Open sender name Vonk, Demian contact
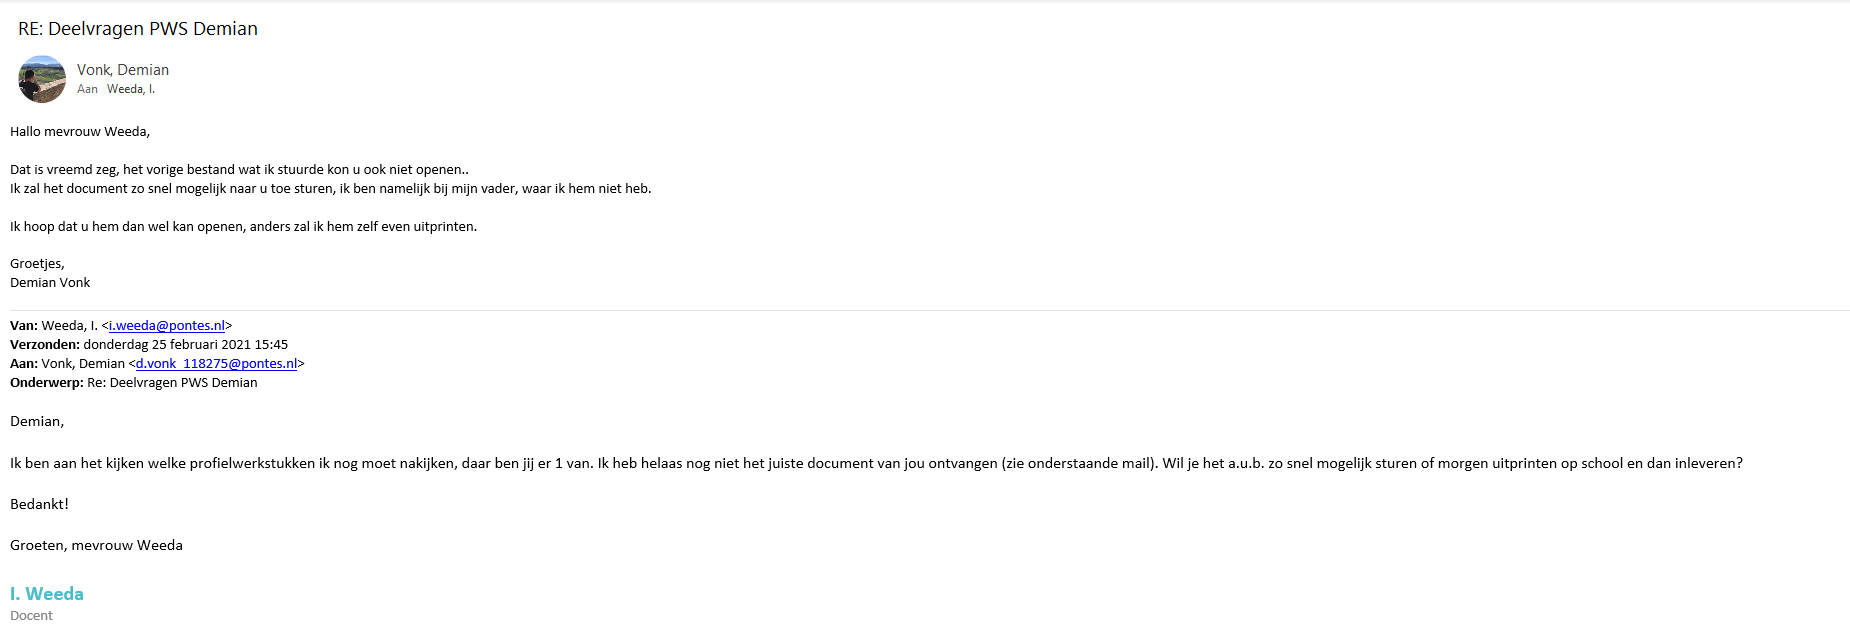The width and height of the screenshot is (1850, 637). pos(123,70)
